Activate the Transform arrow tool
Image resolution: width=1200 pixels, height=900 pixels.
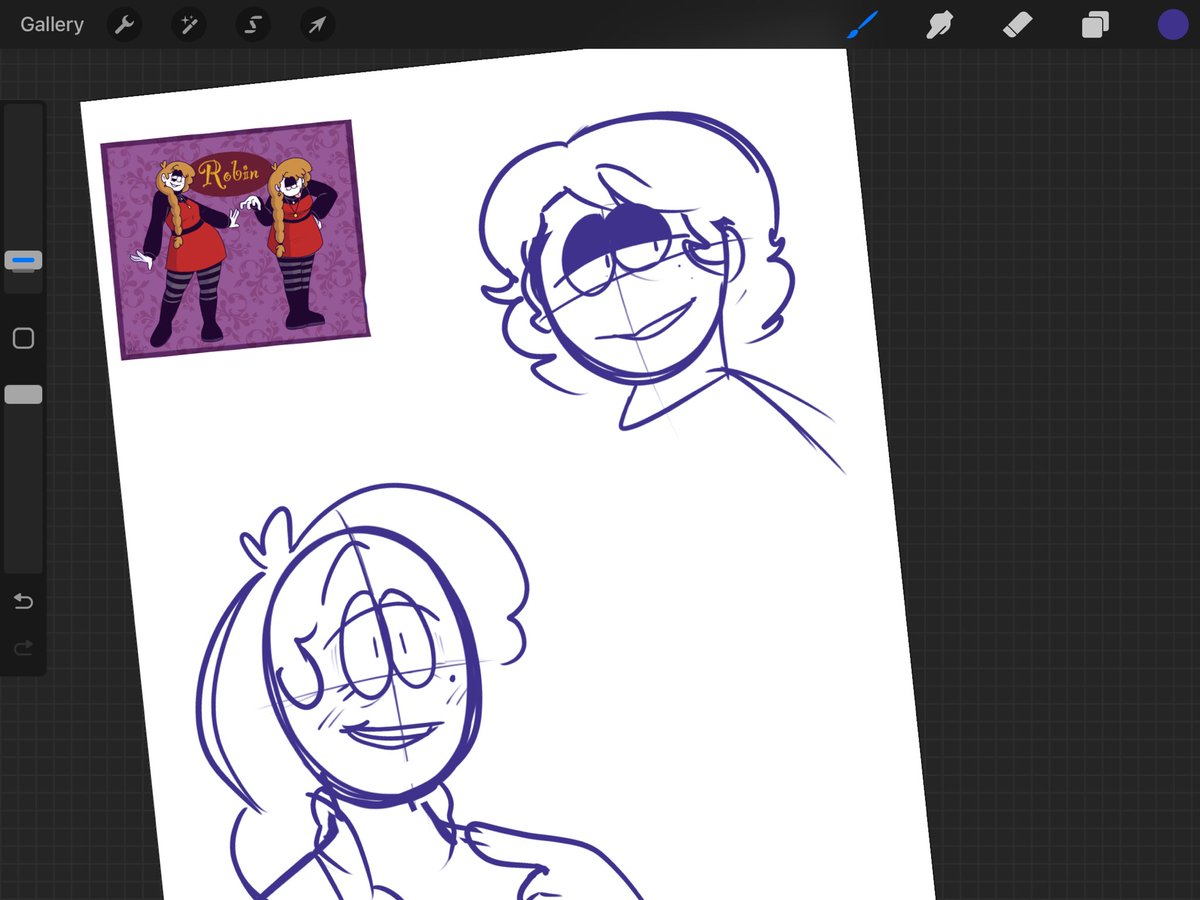(x=317, y=25)
